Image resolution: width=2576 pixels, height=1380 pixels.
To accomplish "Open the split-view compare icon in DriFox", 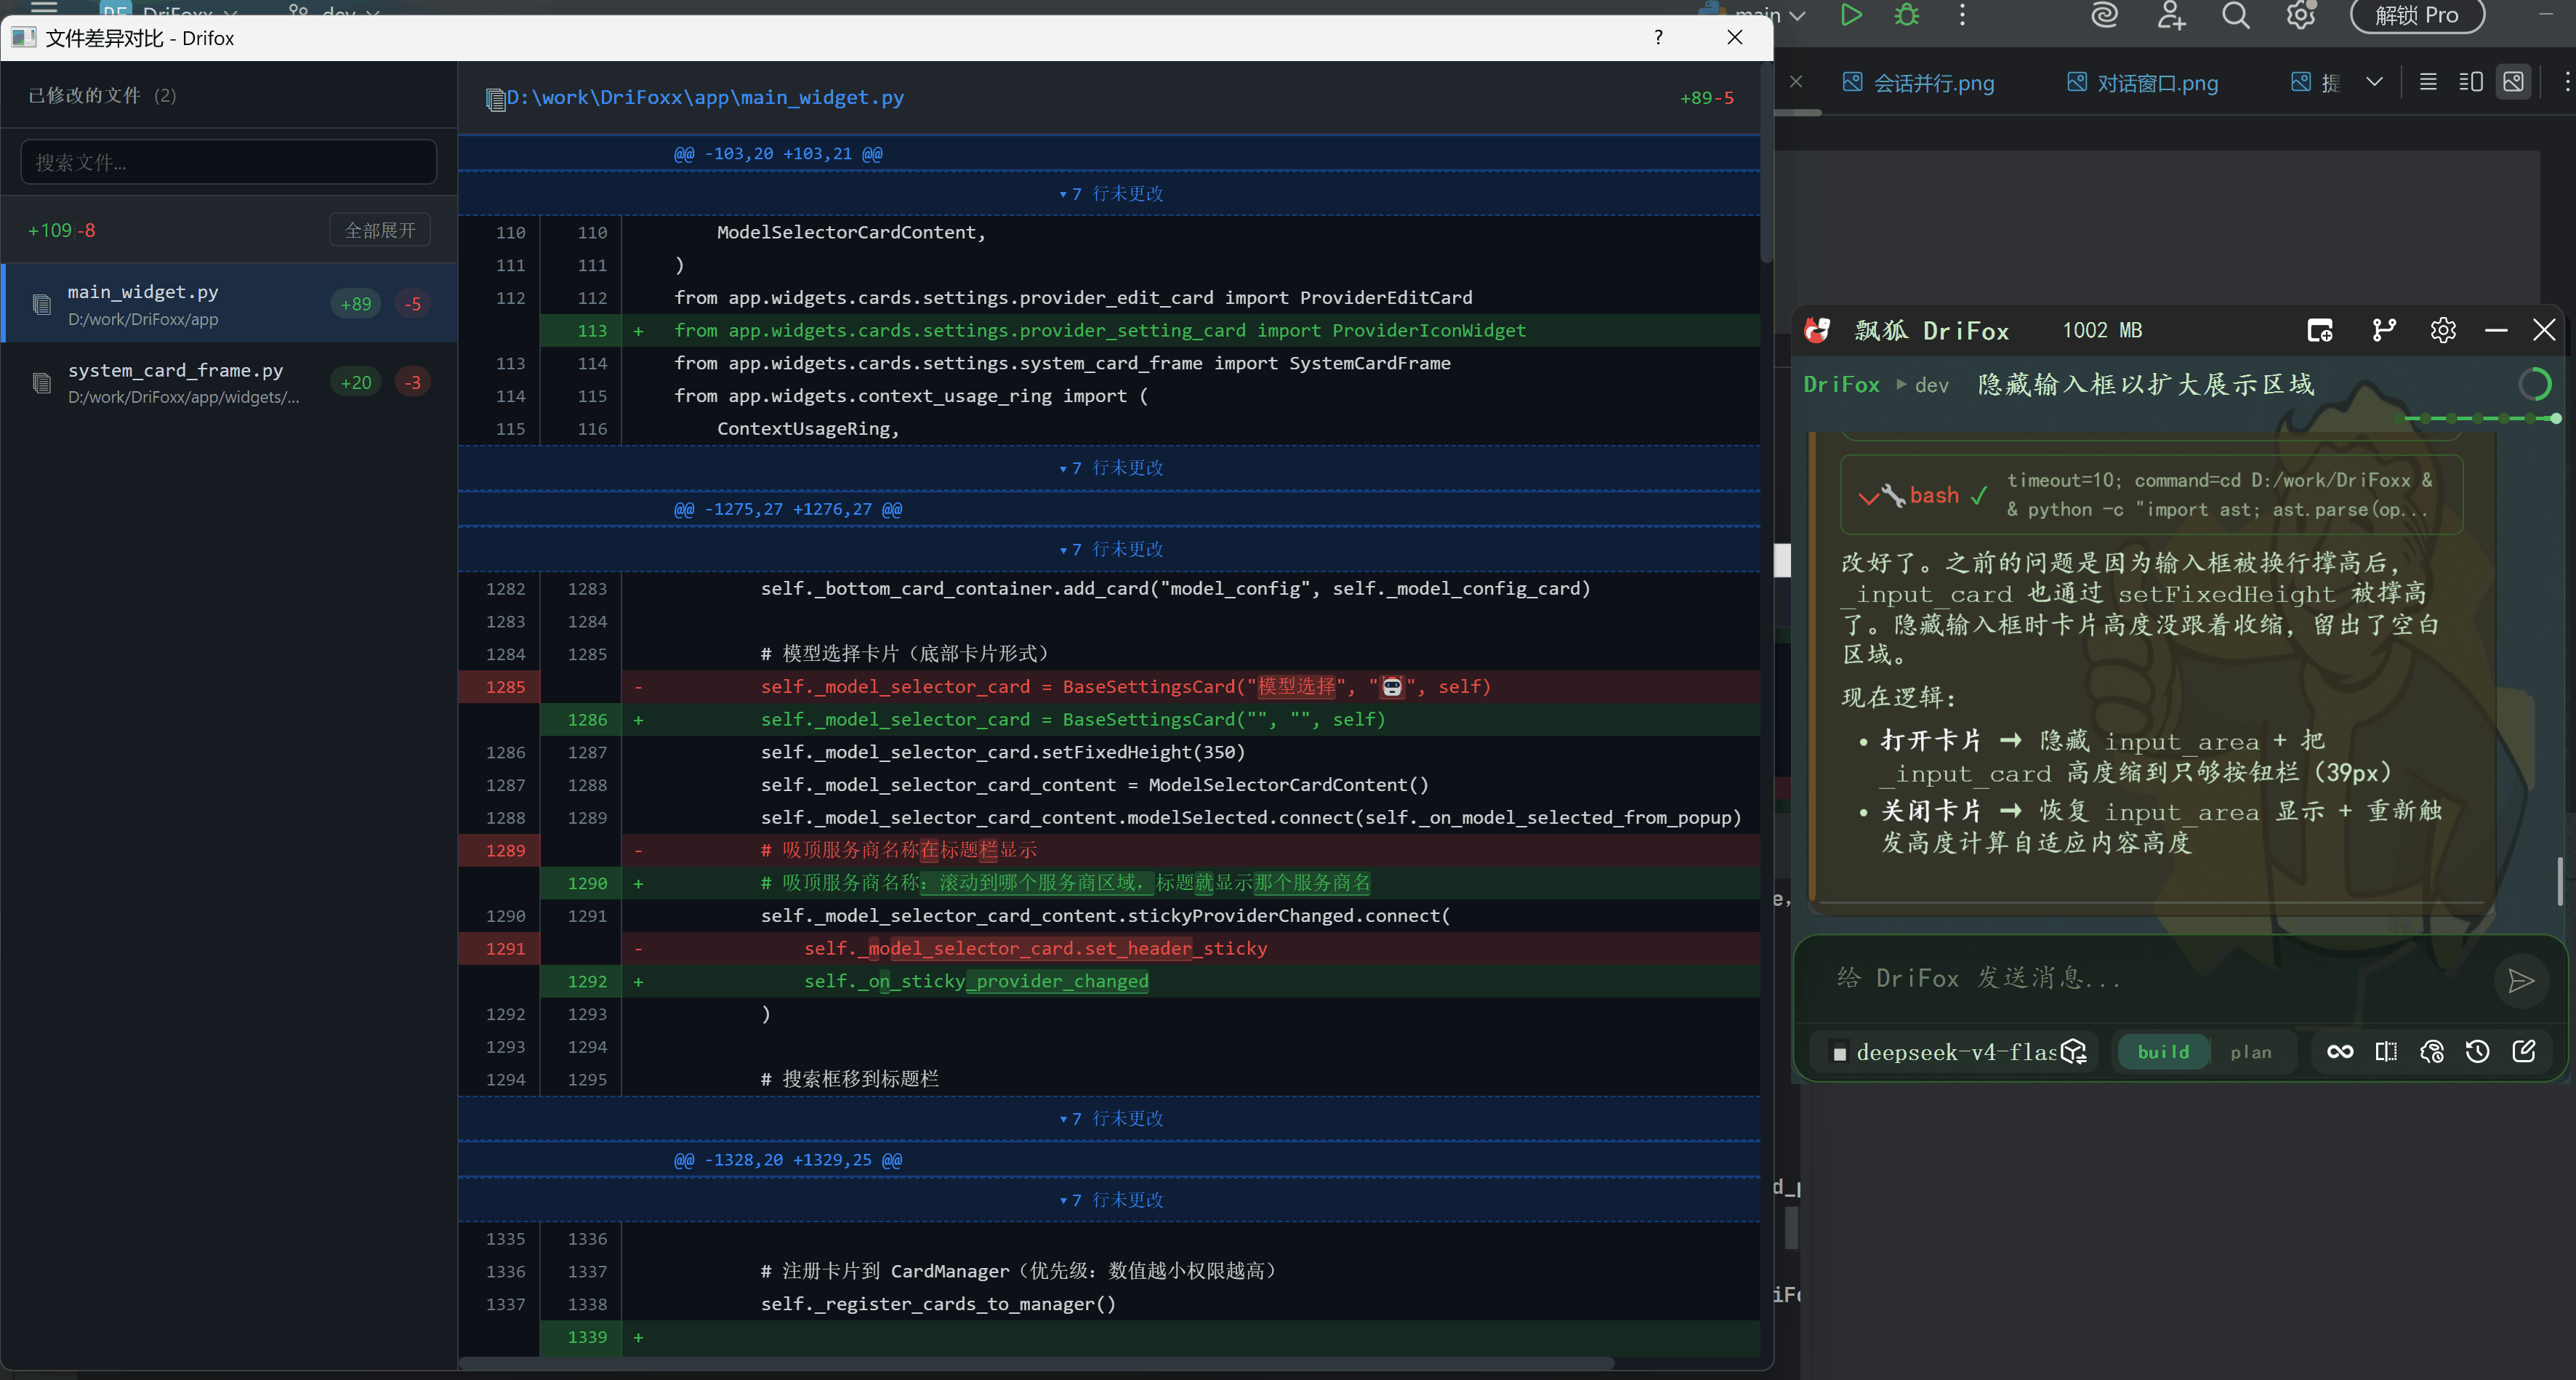I will click(2386, 1051).
